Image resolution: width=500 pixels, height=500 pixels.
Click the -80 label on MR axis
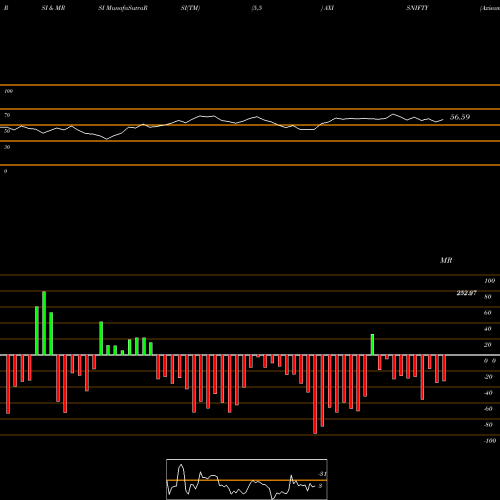click(488, 425)
